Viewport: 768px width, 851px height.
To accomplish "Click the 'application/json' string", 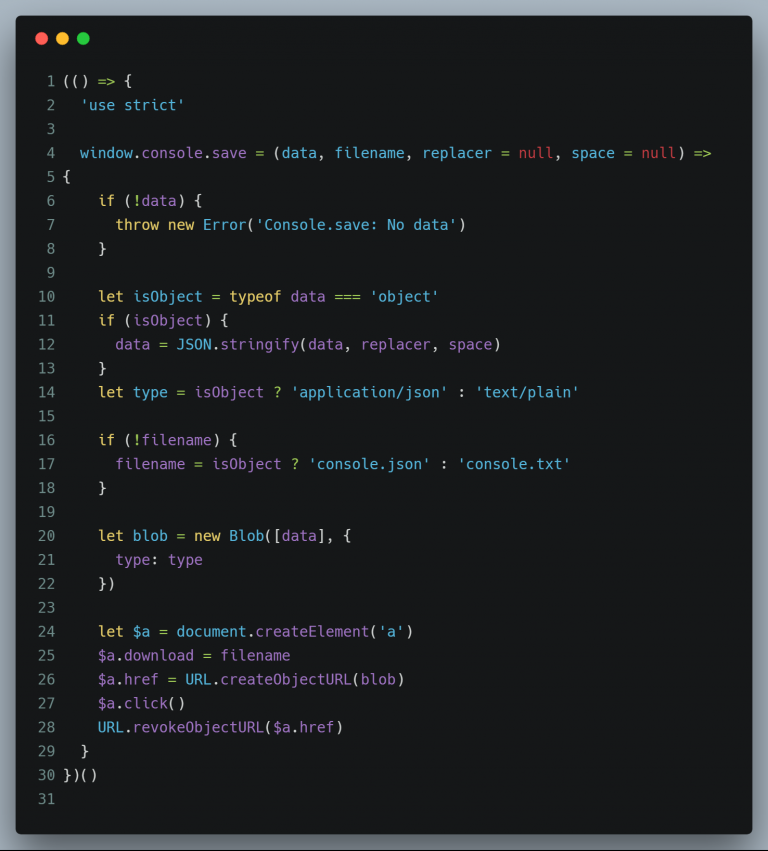I will (369, 392).
